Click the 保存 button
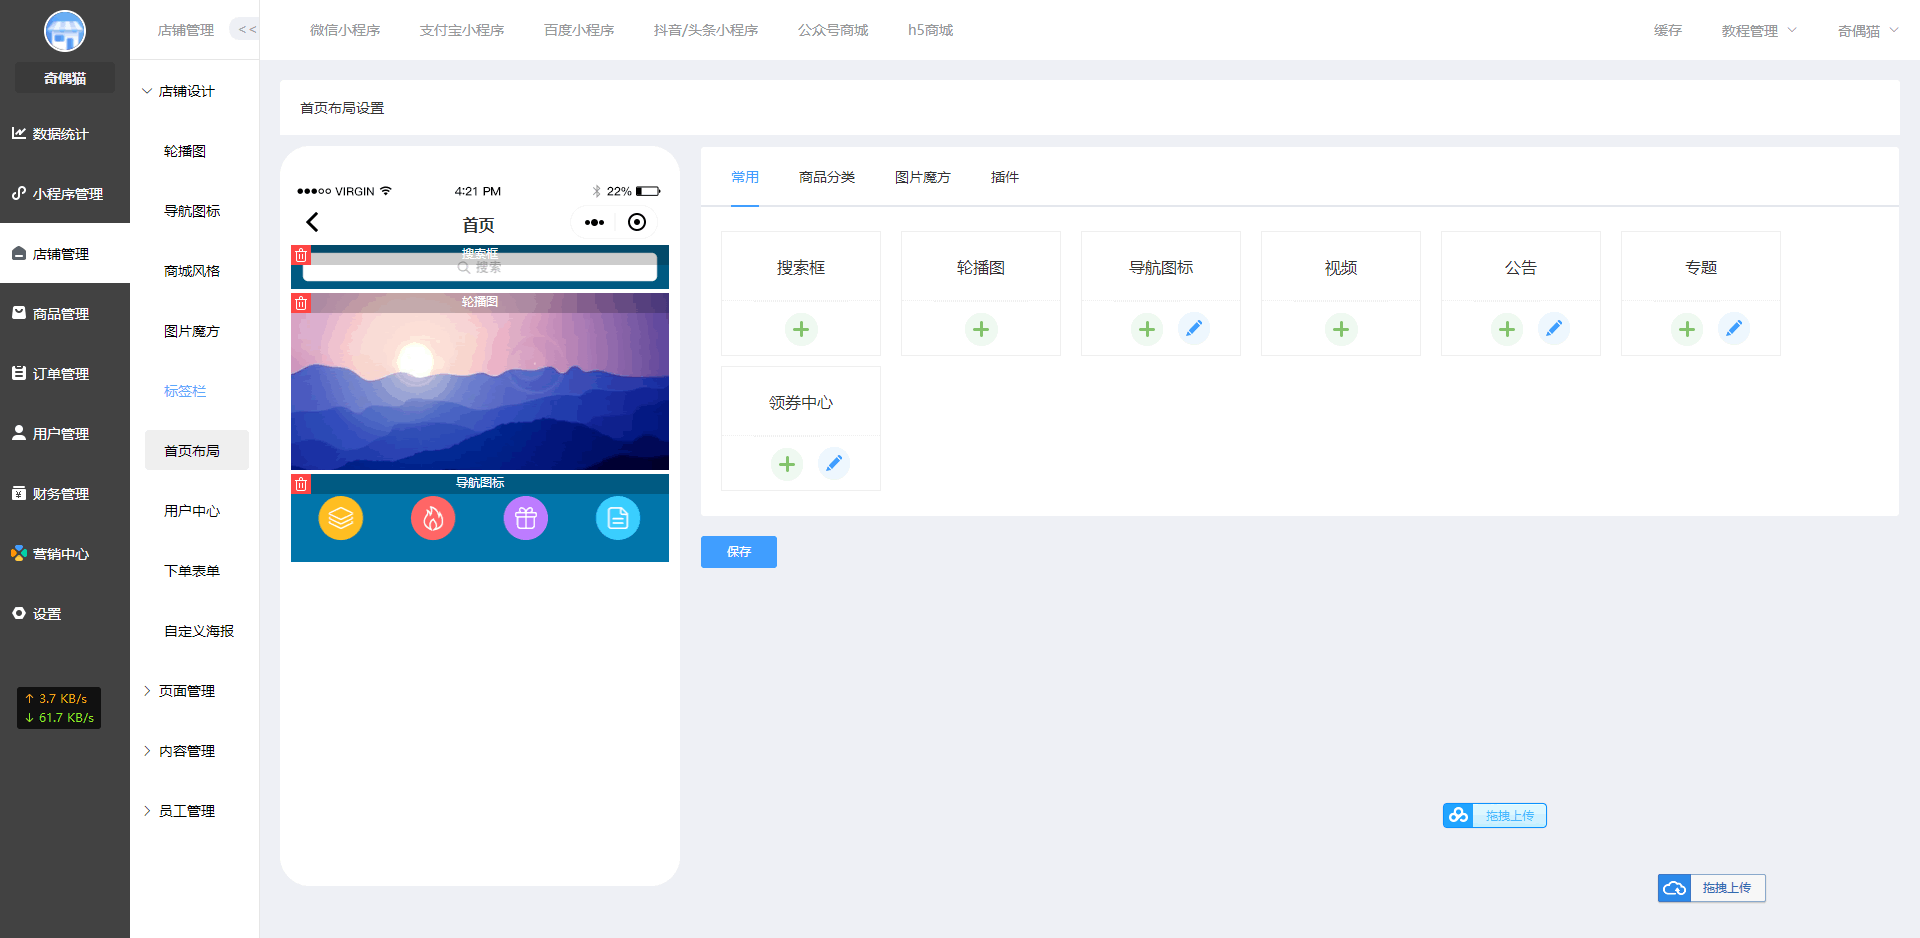1920x938 pixels. [x=739, y=552]
